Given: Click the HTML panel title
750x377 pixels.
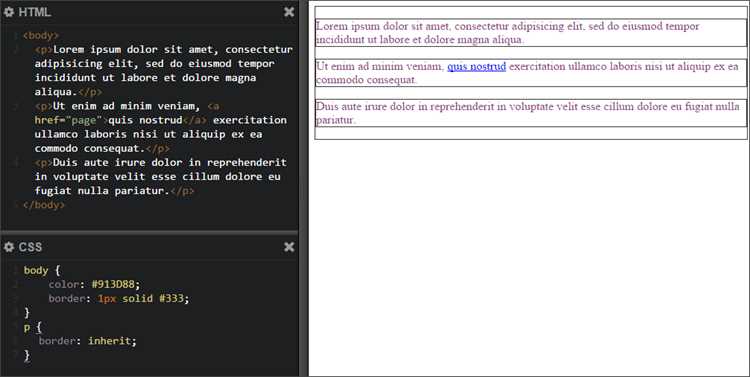Looking at the screenshot, I should [34, 12].
